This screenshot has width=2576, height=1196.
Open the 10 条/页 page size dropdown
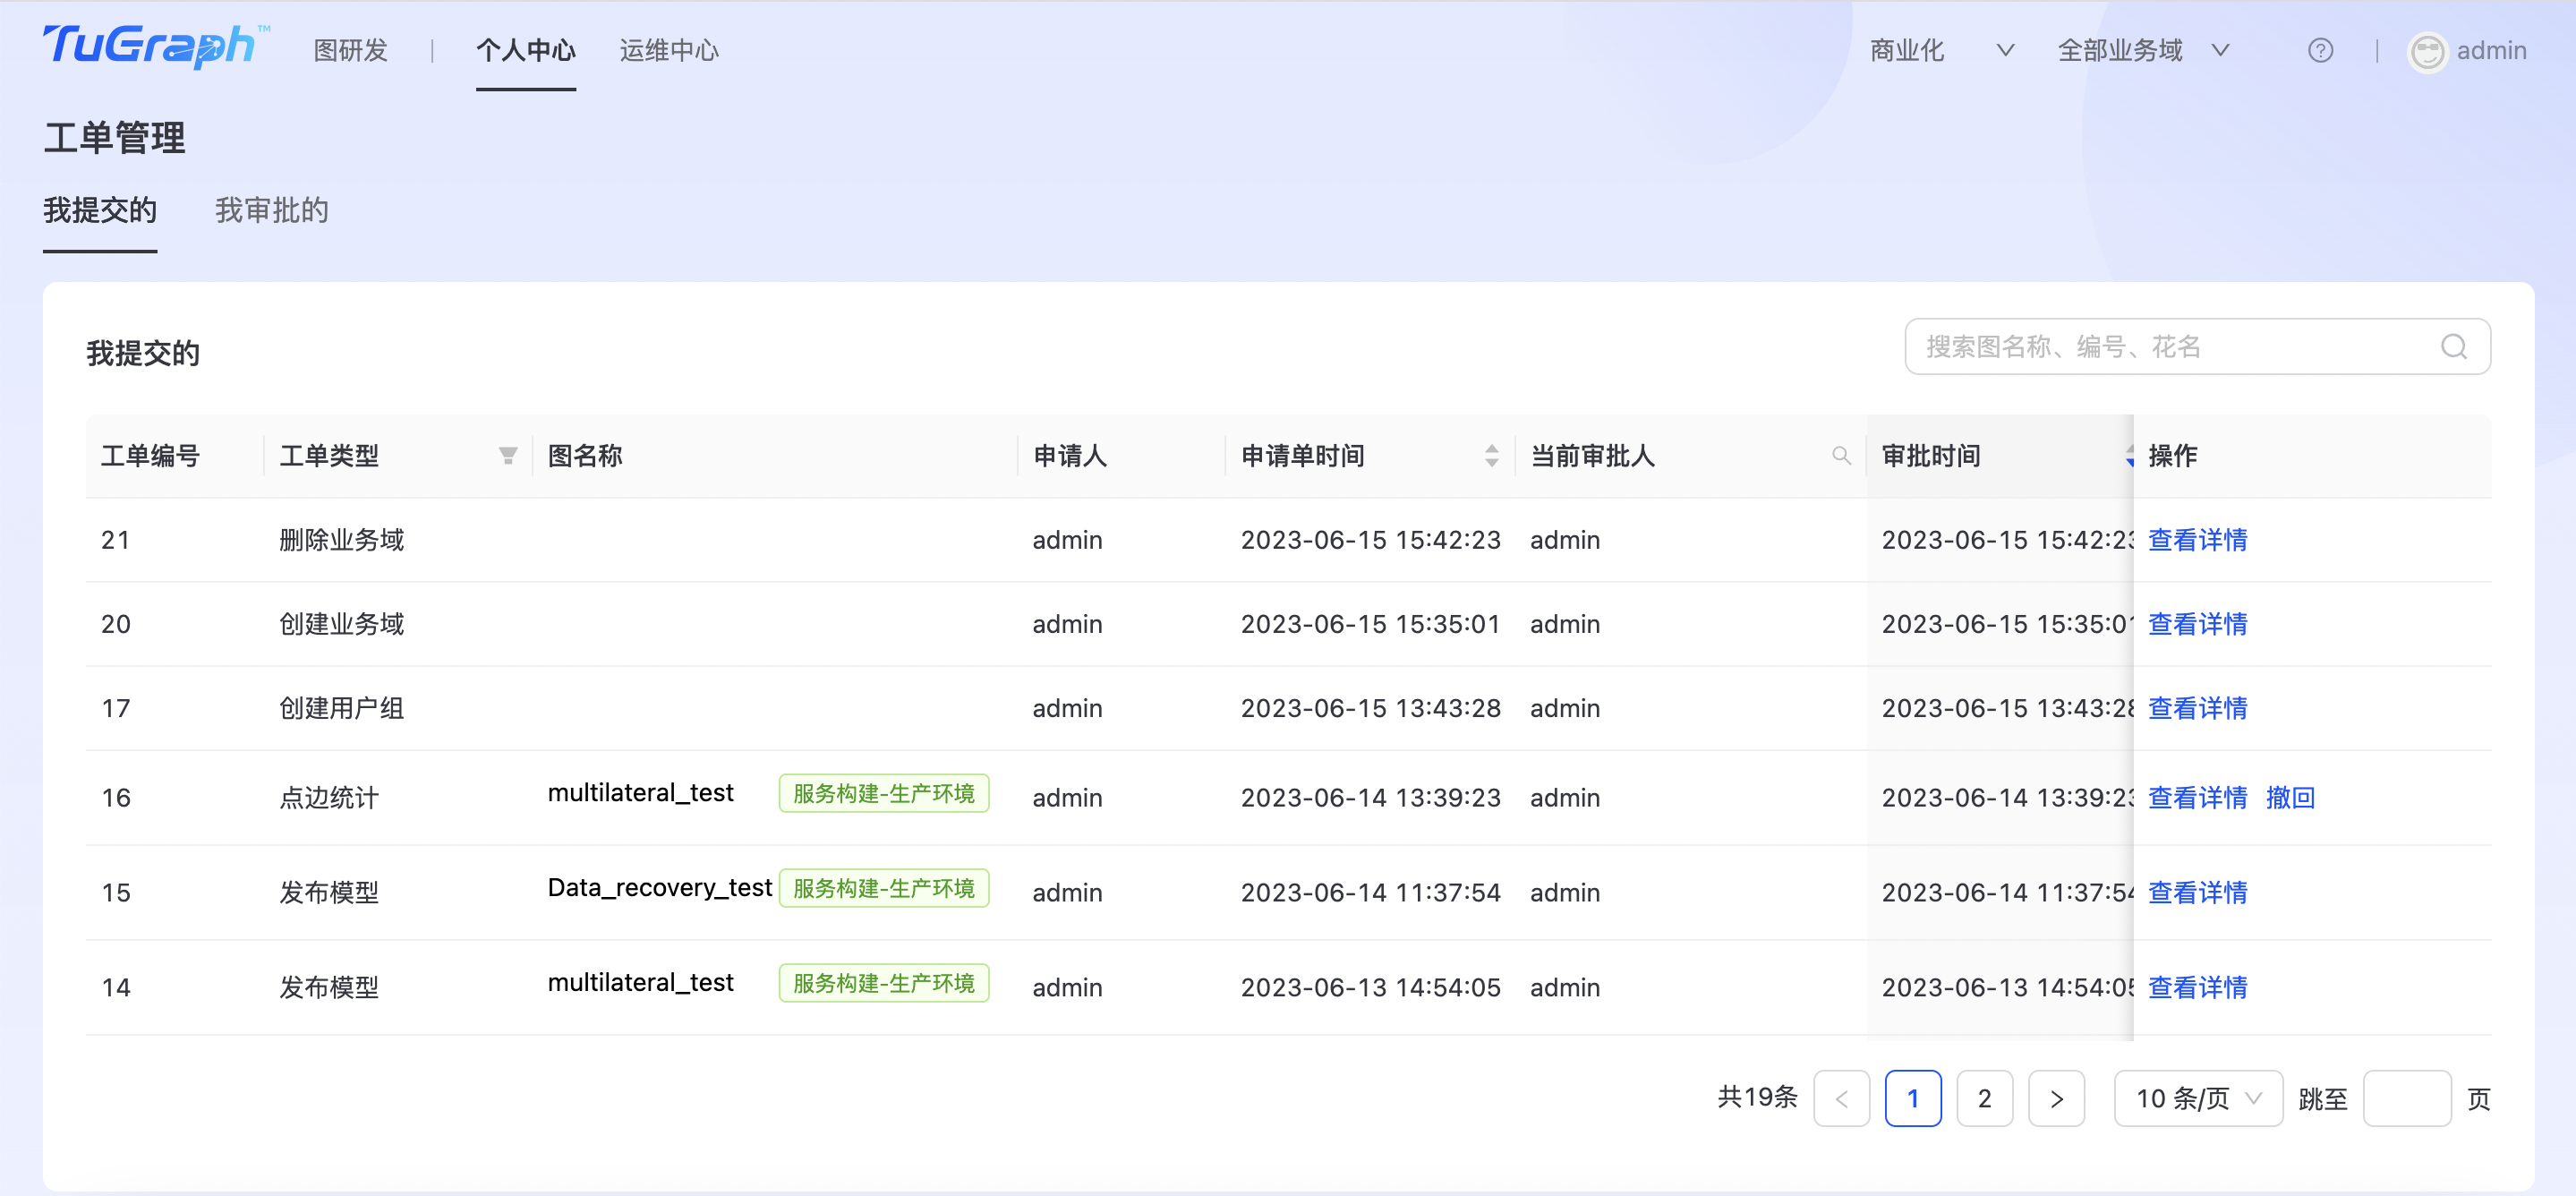pyautogui.click(x=2198, y=1098)
